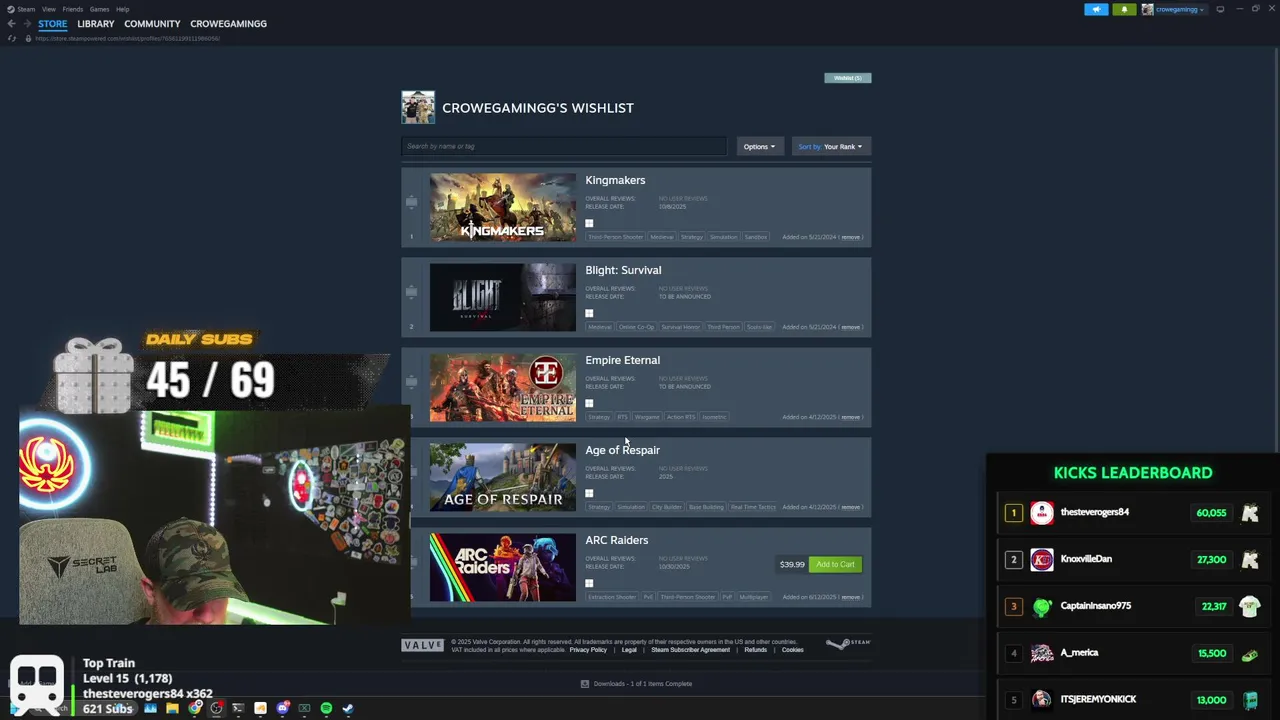
Task: Open OBS Studio from the taskbar
Action: tap(216, 708)
